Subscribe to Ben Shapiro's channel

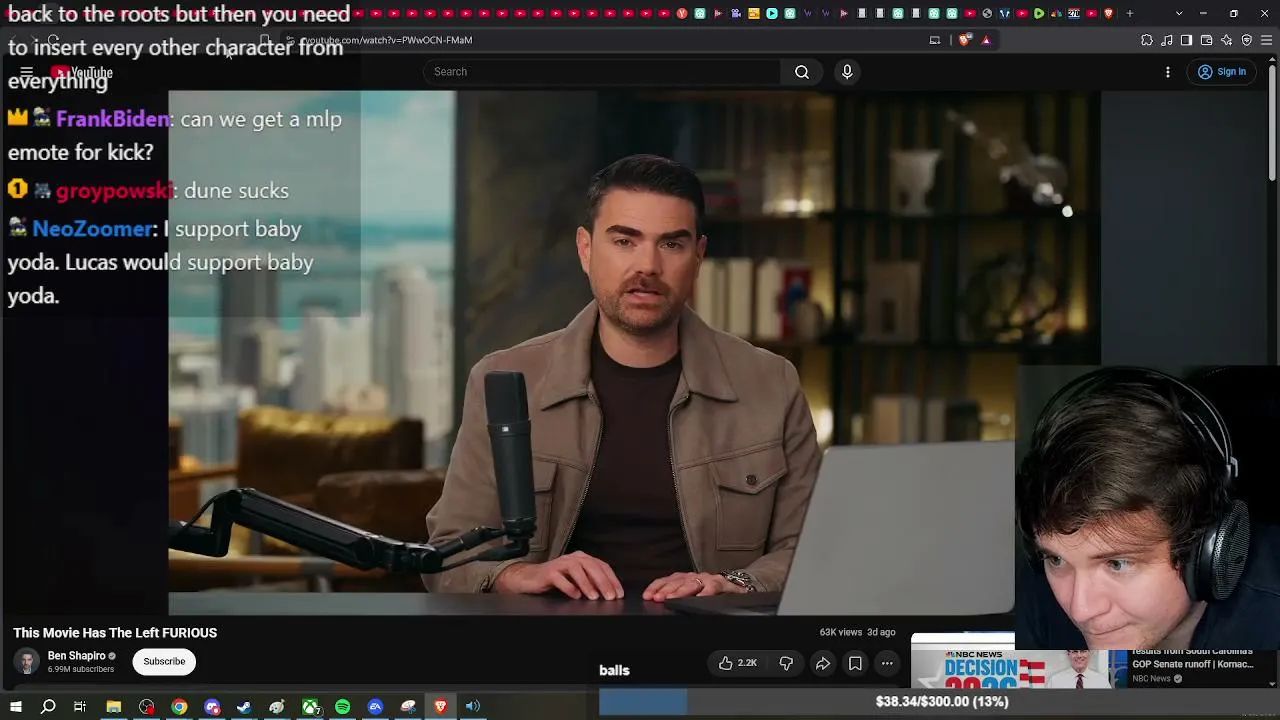[164, 661]
